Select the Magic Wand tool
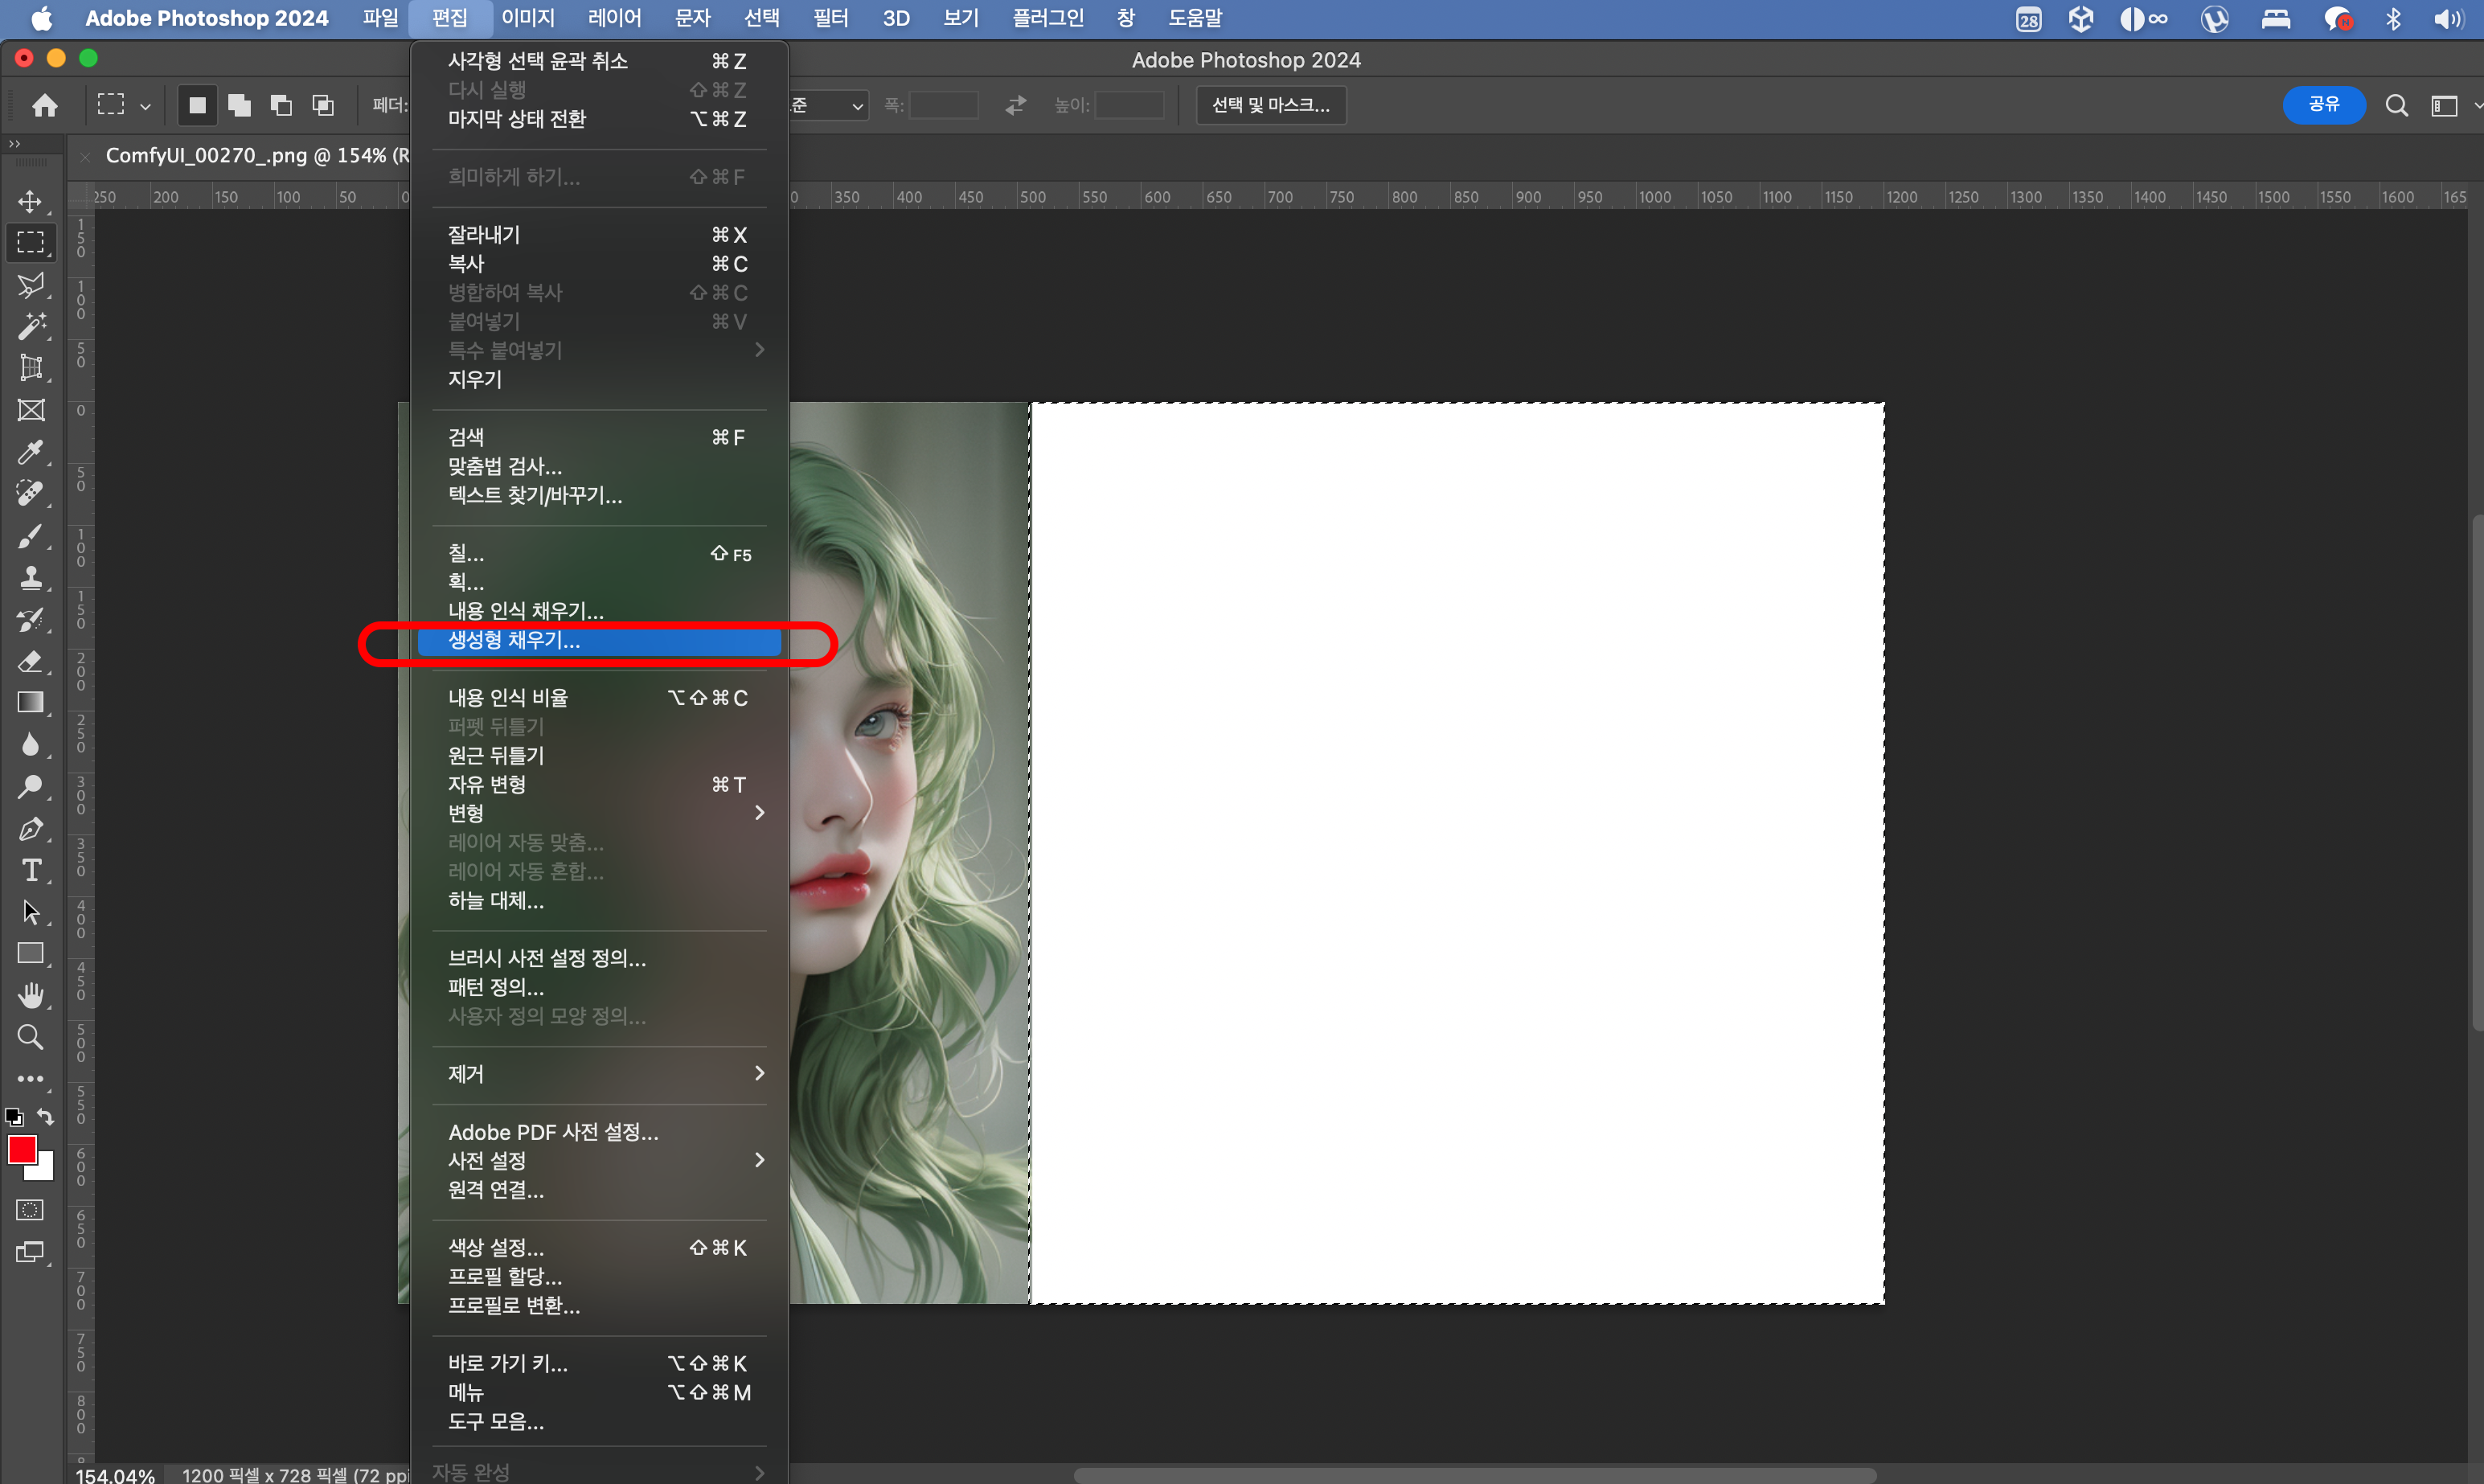Image resolution: width=2484 pixels, height=1484 pixels. [x=30, y=326]
